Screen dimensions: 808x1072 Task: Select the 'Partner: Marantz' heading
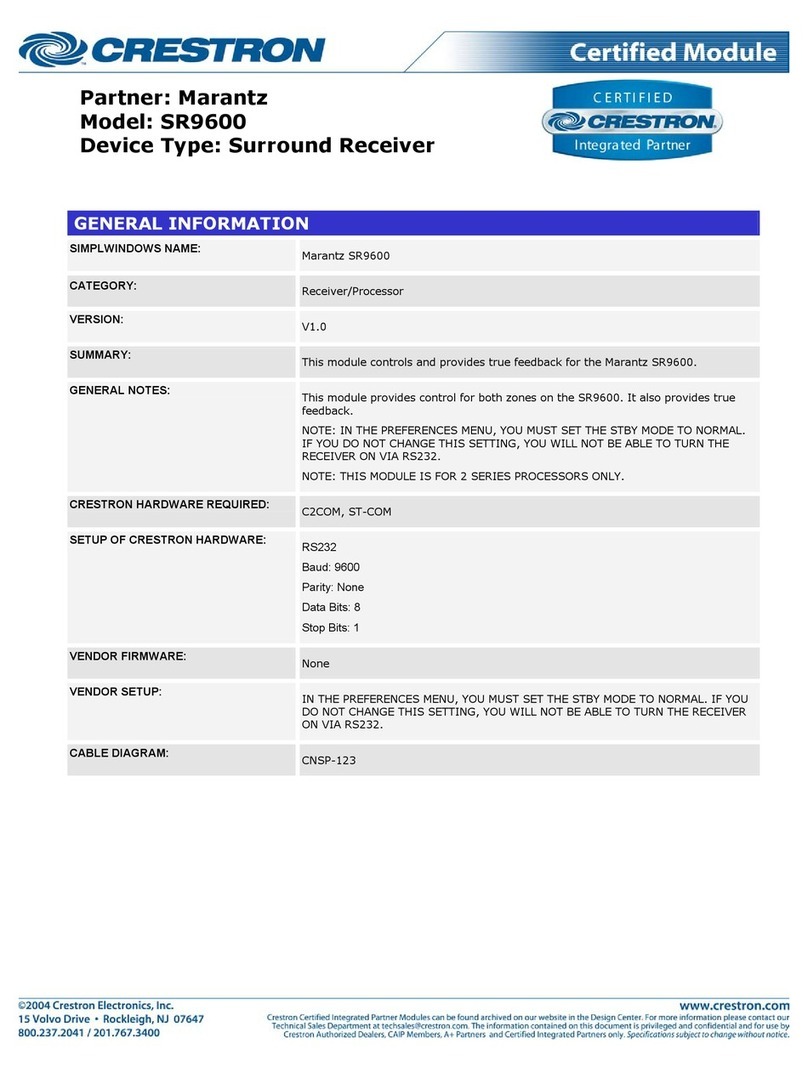click(x=174, y=98)
